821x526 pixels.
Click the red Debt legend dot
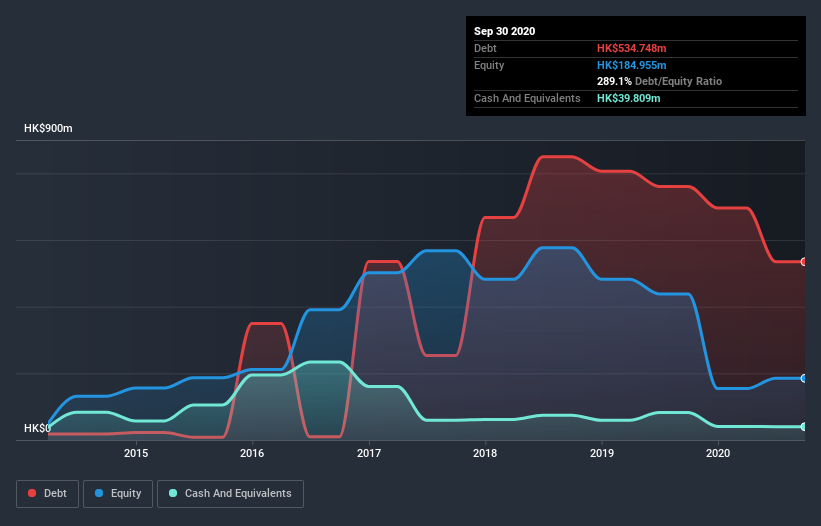point(32,493)
